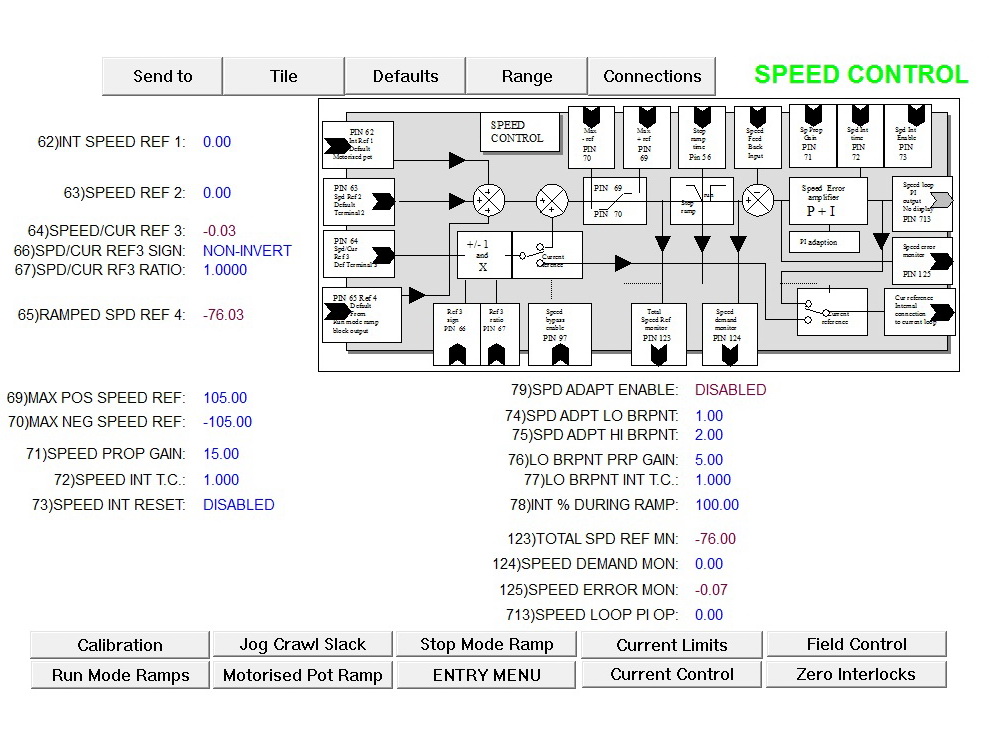Click the PI adaption block in diagram

coord(824,242)
